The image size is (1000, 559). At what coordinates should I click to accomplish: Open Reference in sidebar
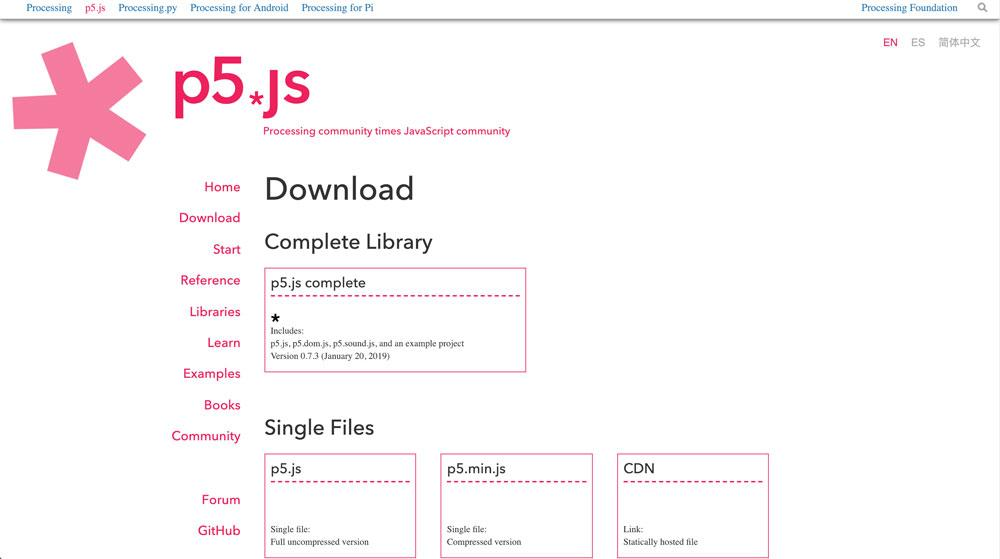click(210, 280)
